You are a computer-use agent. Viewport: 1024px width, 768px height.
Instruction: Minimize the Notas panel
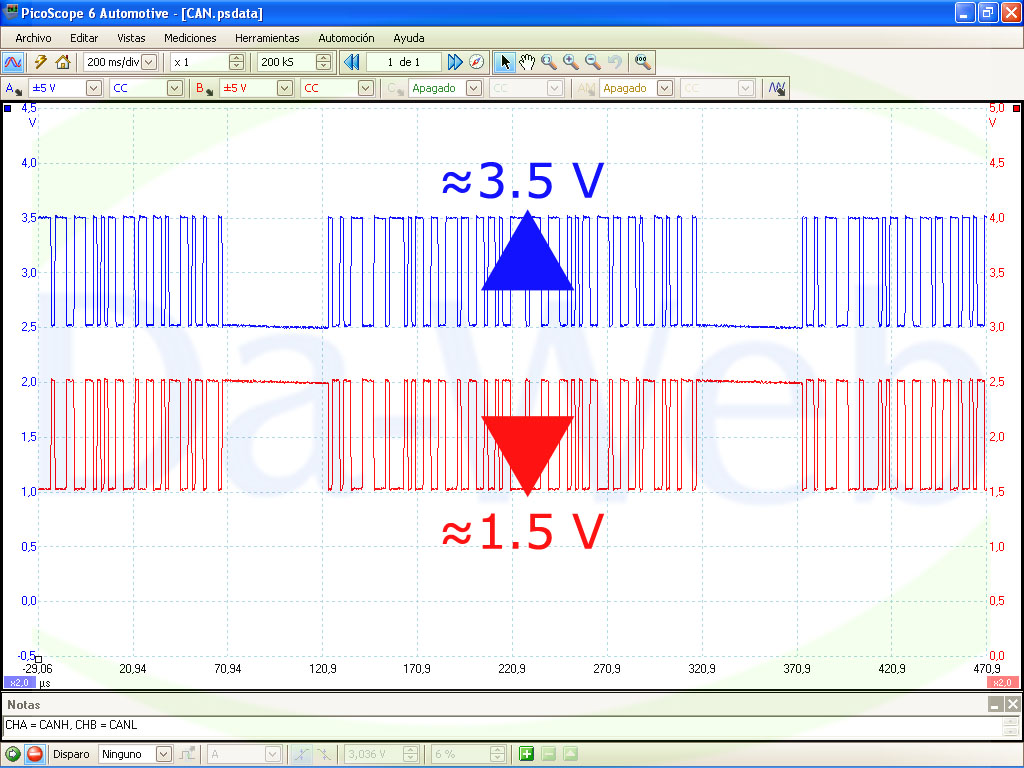(995, 704)
